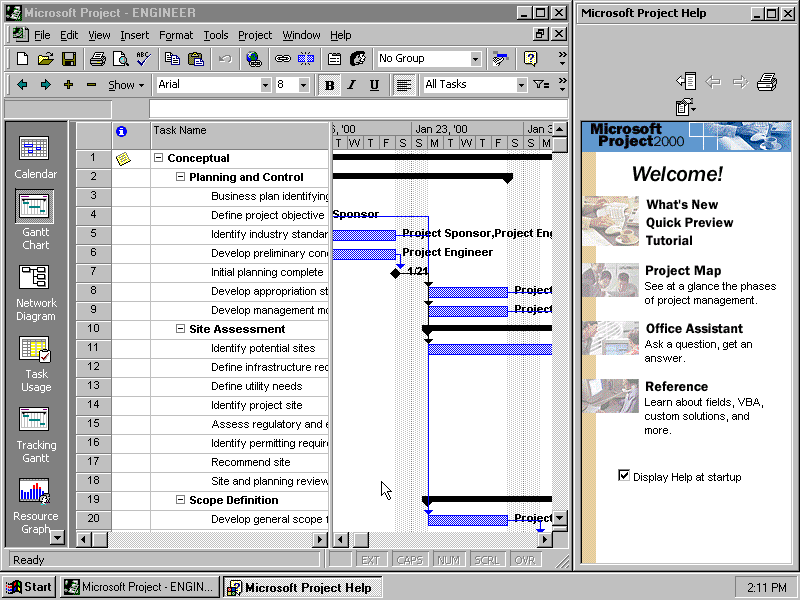Collapse the Conceptual summary task

click(x=158, y=158)
